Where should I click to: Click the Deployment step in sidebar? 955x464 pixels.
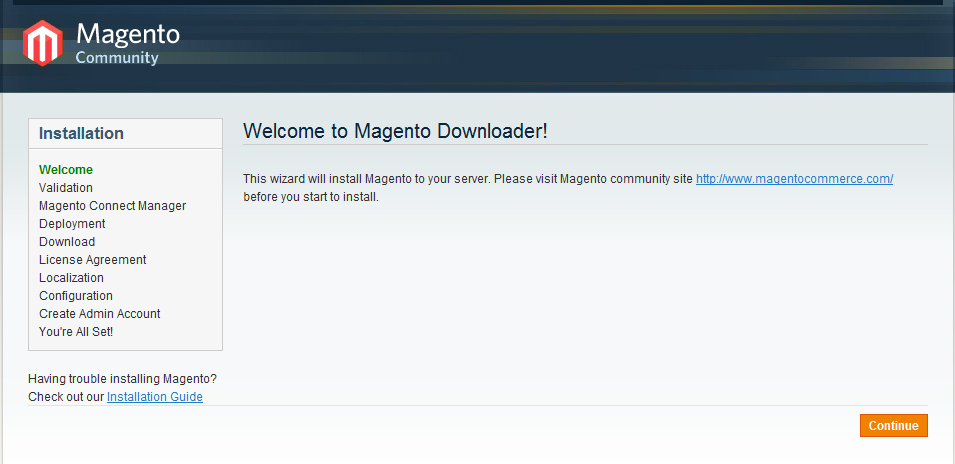pos(72,223)
